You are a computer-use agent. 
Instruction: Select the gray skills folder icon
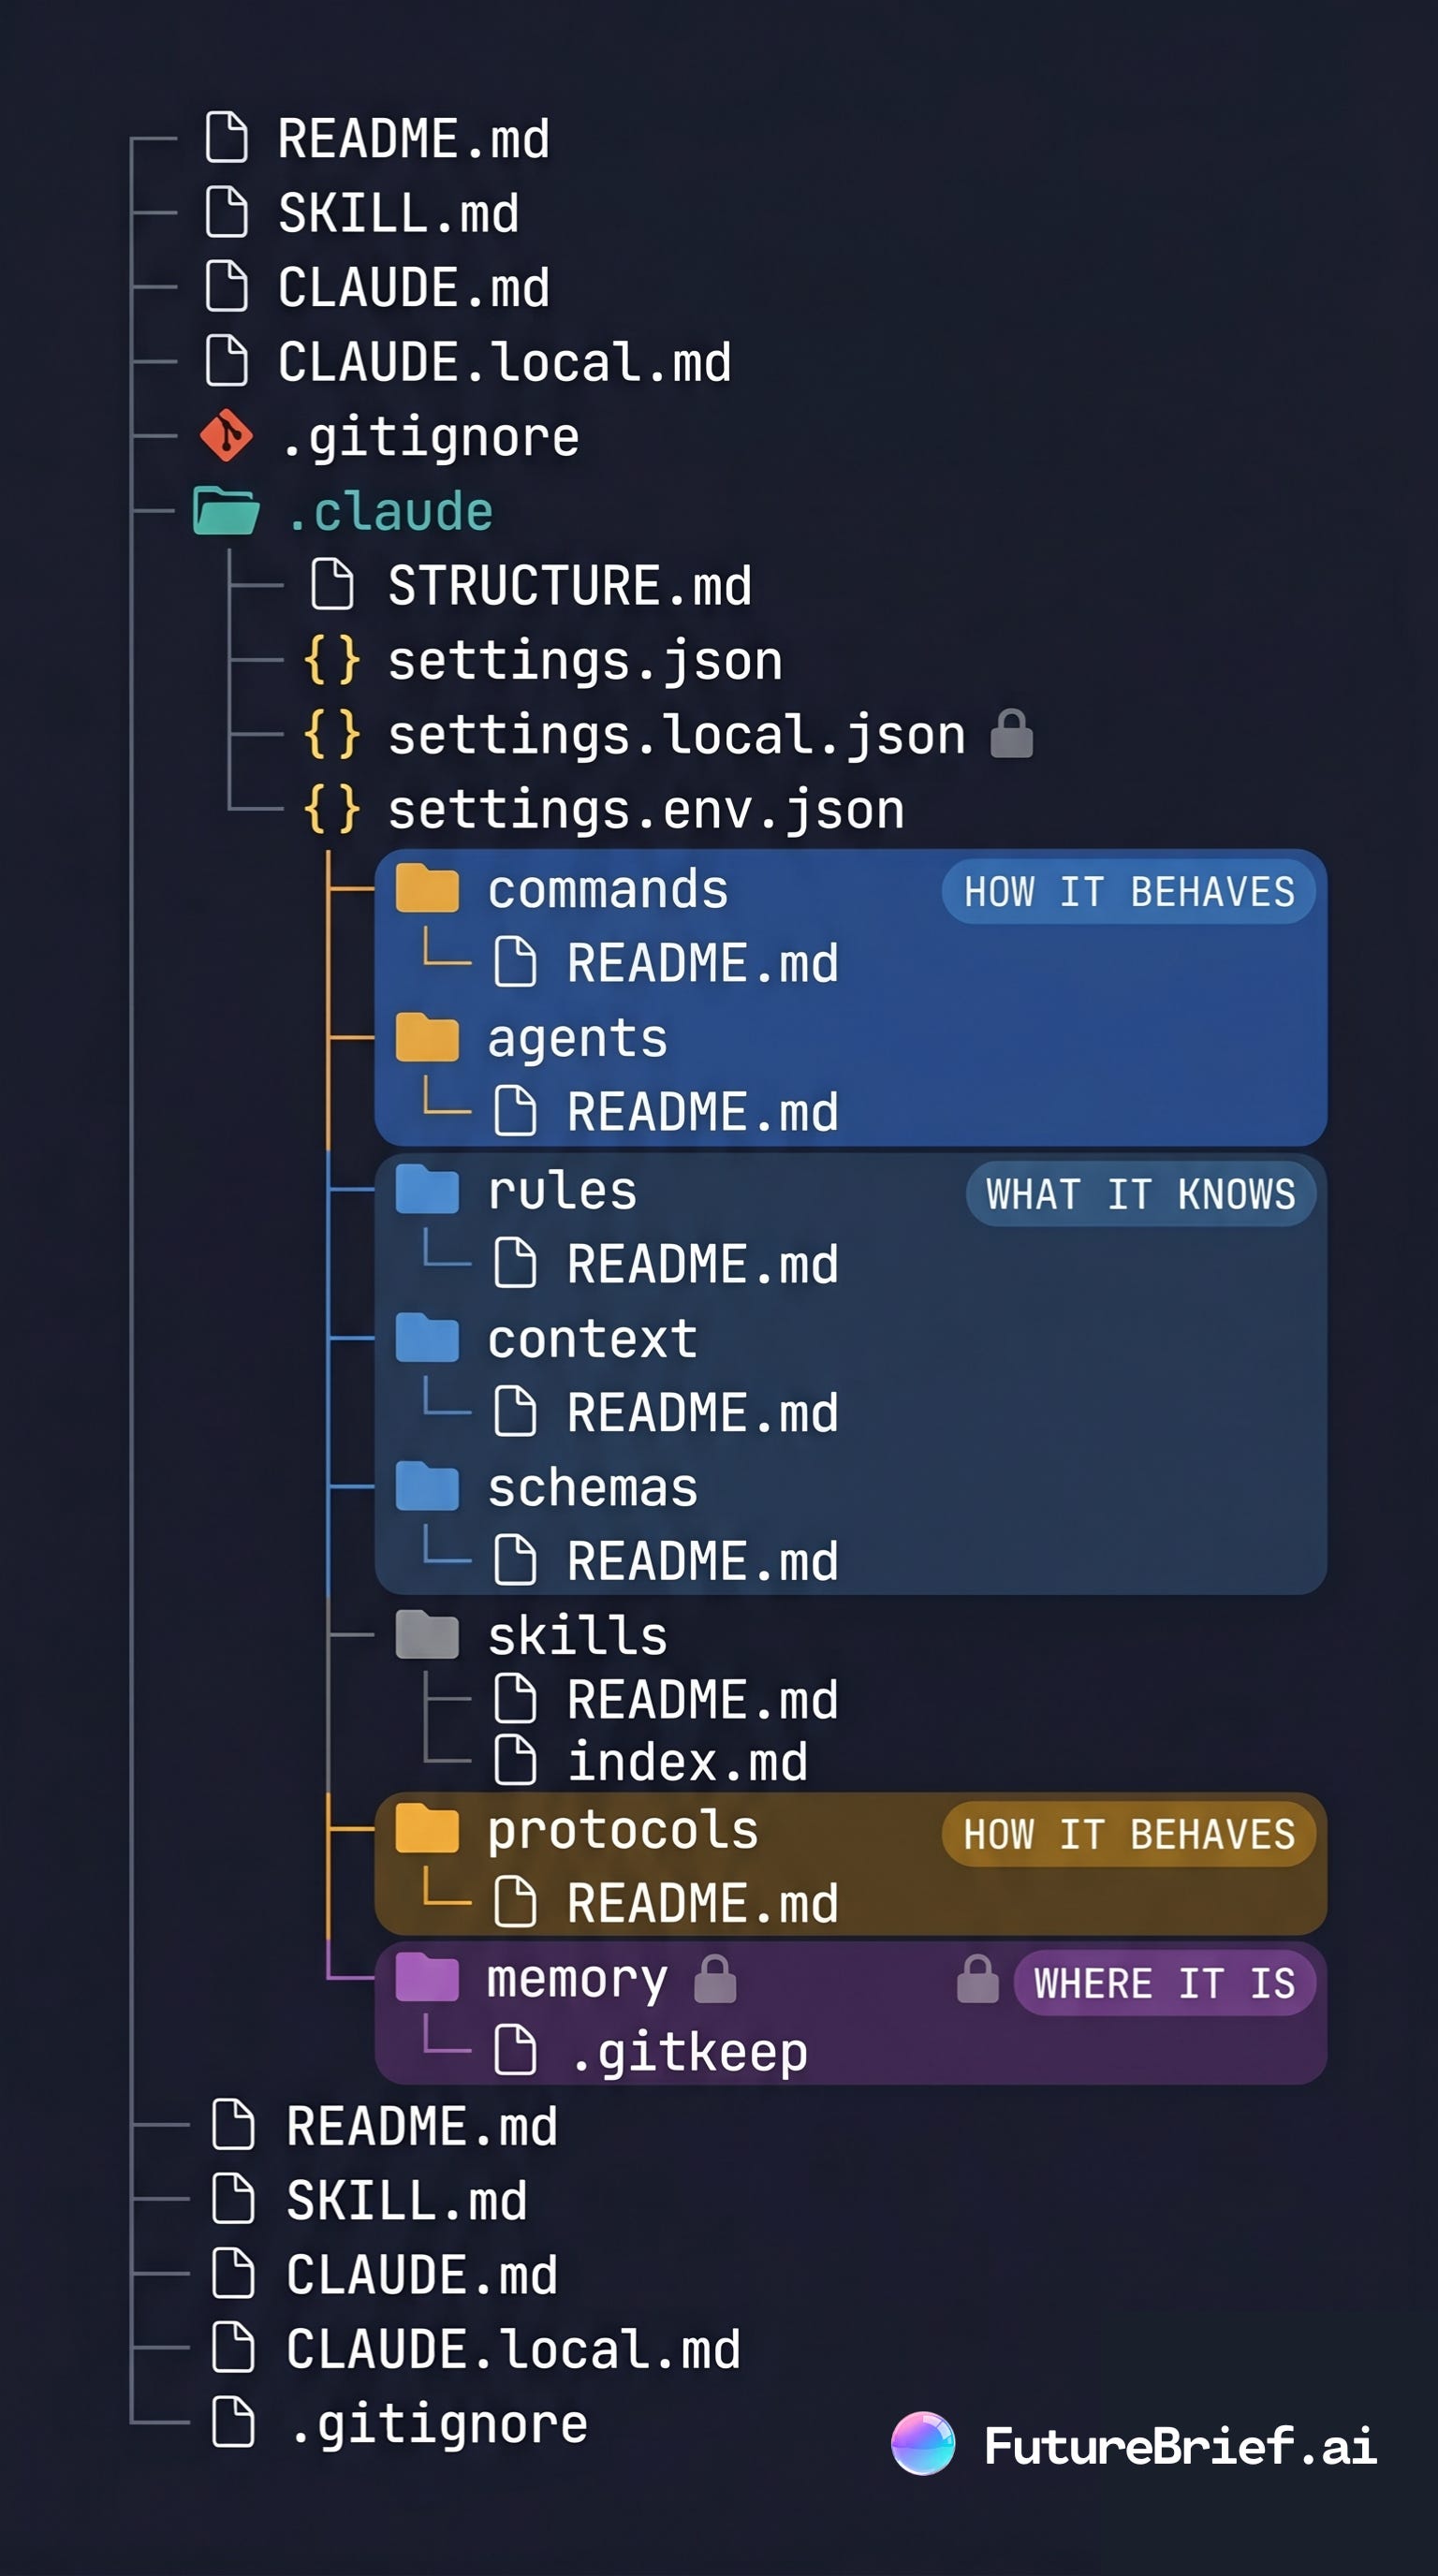click(427, 1635)
